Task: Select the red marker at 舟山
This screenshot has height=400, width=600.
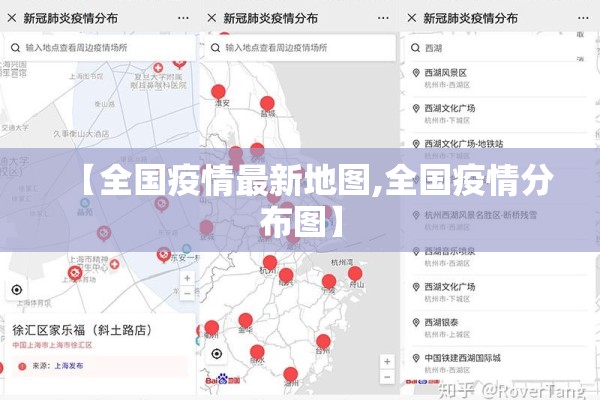Action: (355, 274)
